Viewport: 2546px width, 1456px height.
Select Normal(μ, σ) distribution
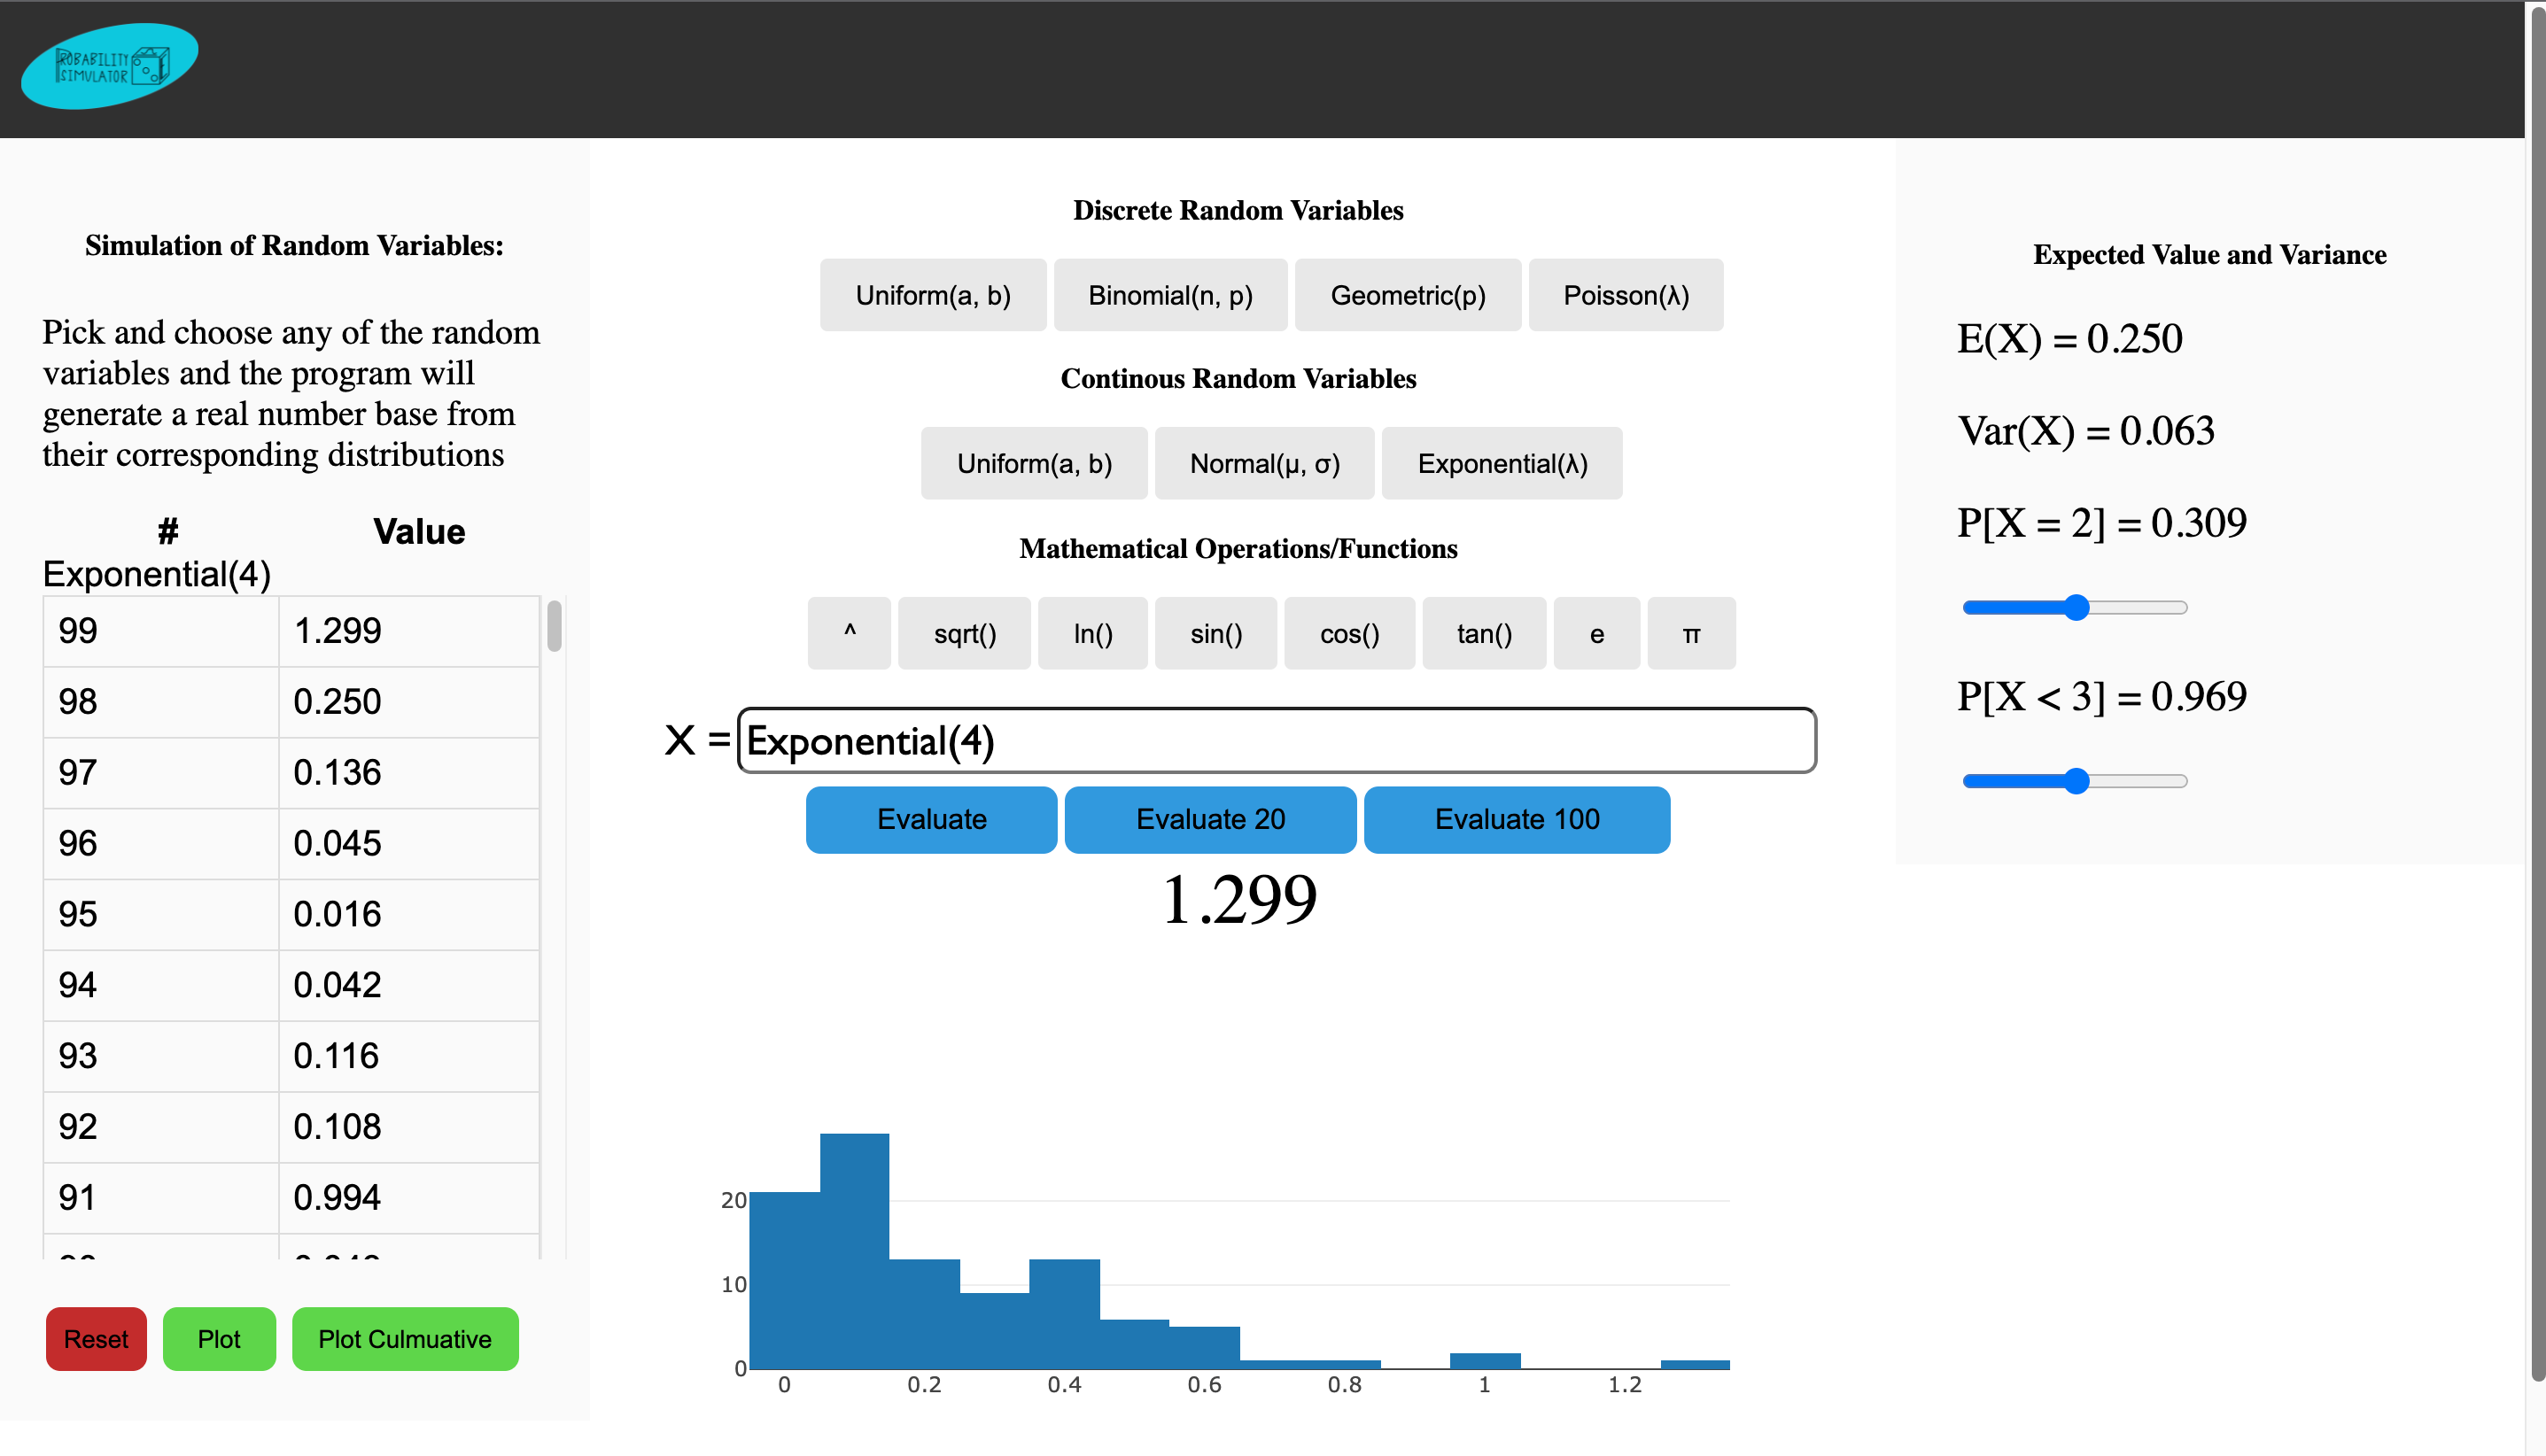pos(1264,463)
